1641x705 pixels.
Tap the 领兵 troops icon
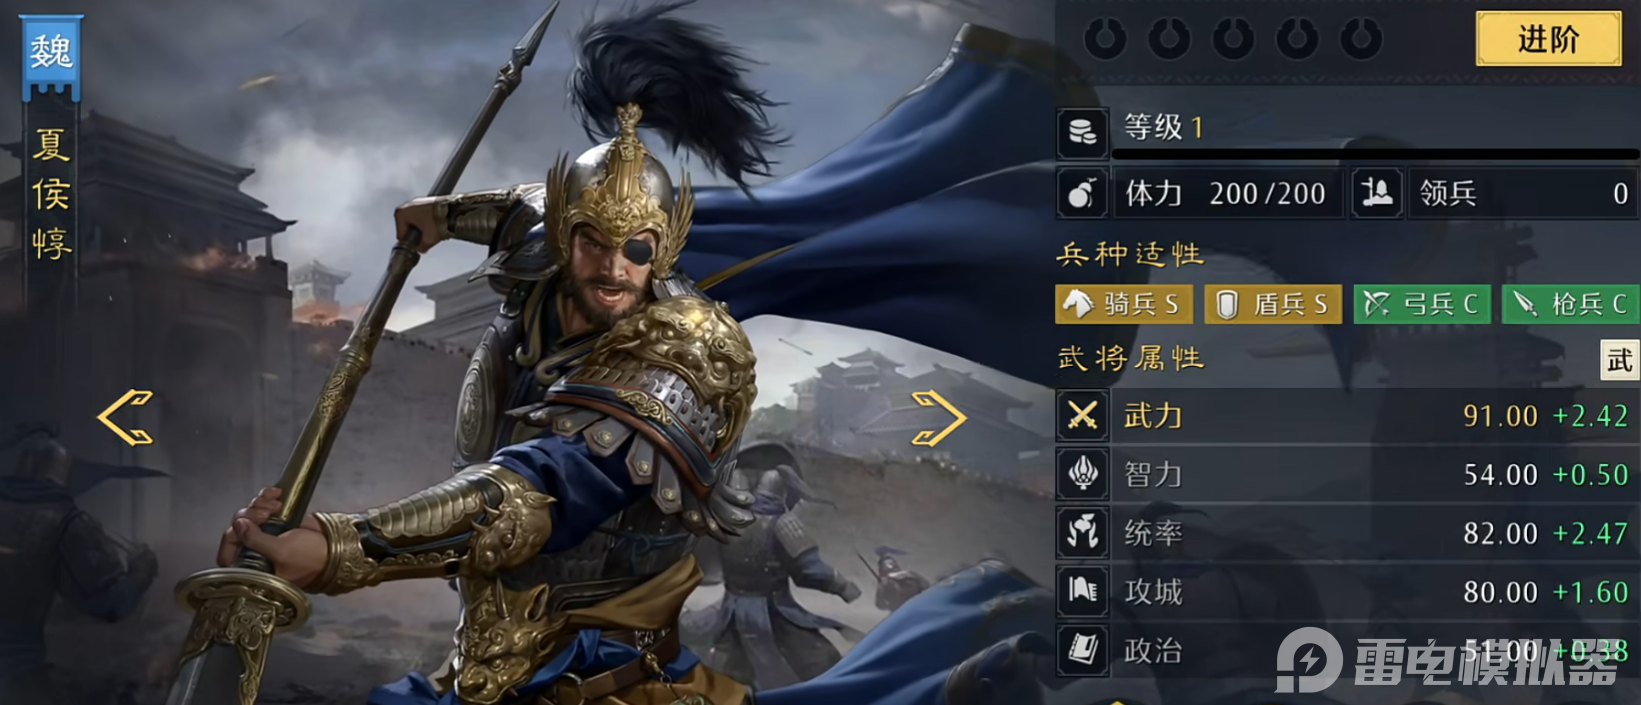click(1377, 193)
